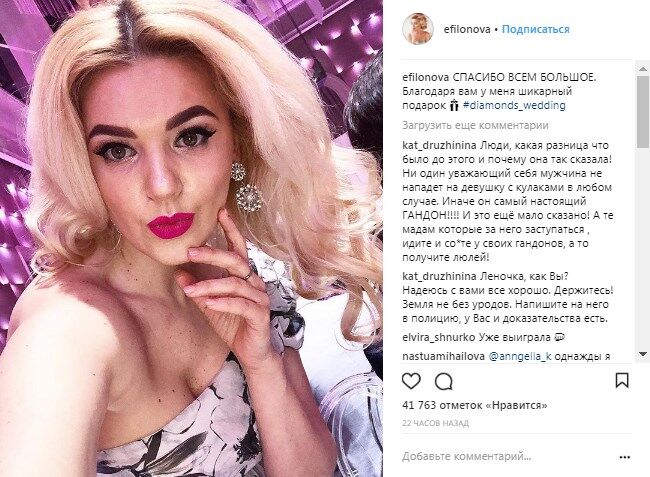Open efilonova username in header
The image size is (650, 477).
(x=467, y=29)
